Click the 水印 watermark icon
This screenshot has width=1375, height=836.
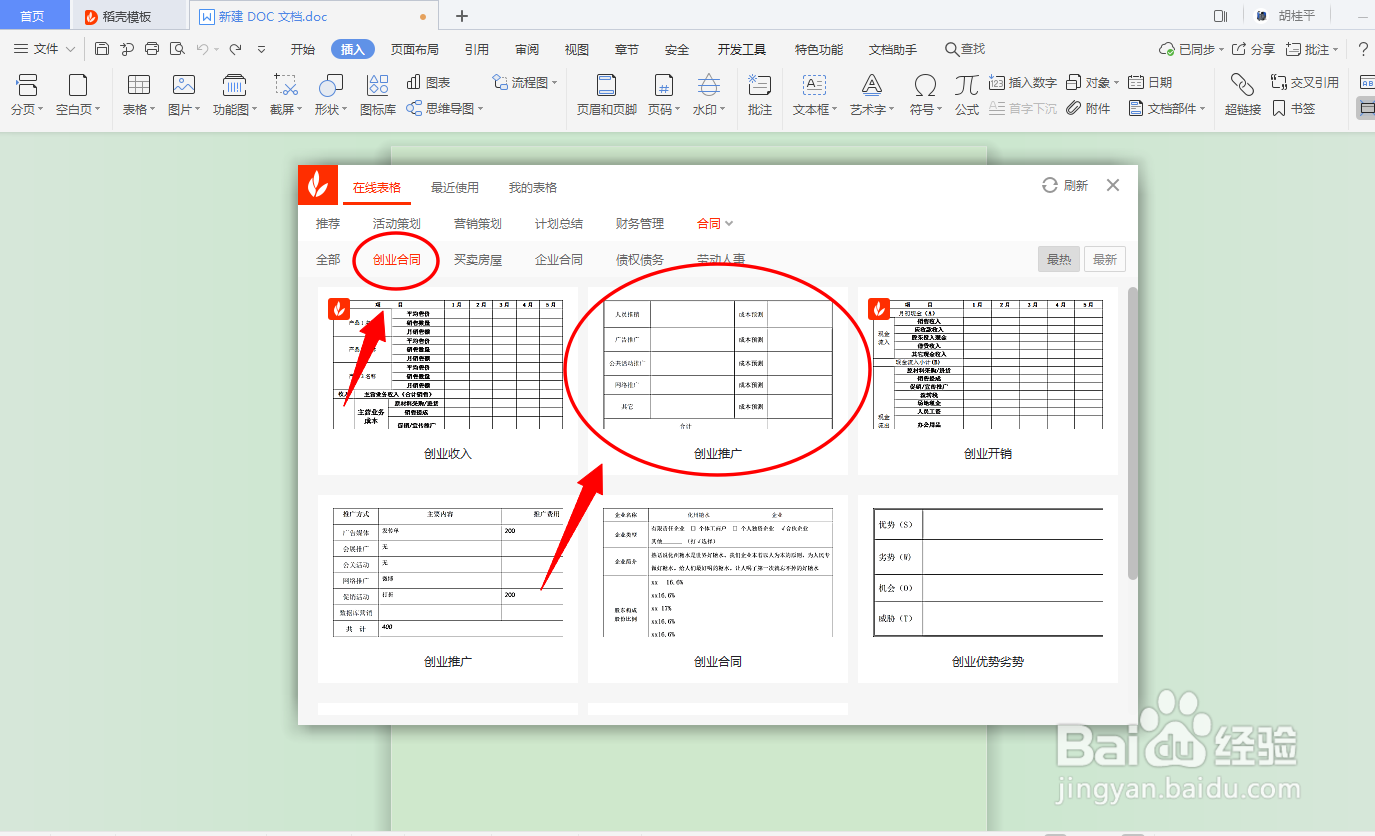[x=709, y=85]
